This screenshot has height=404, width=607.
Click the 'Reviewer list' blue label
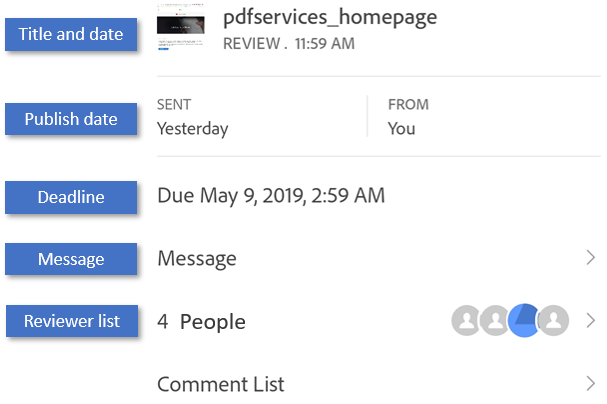[x=71, y=321]
